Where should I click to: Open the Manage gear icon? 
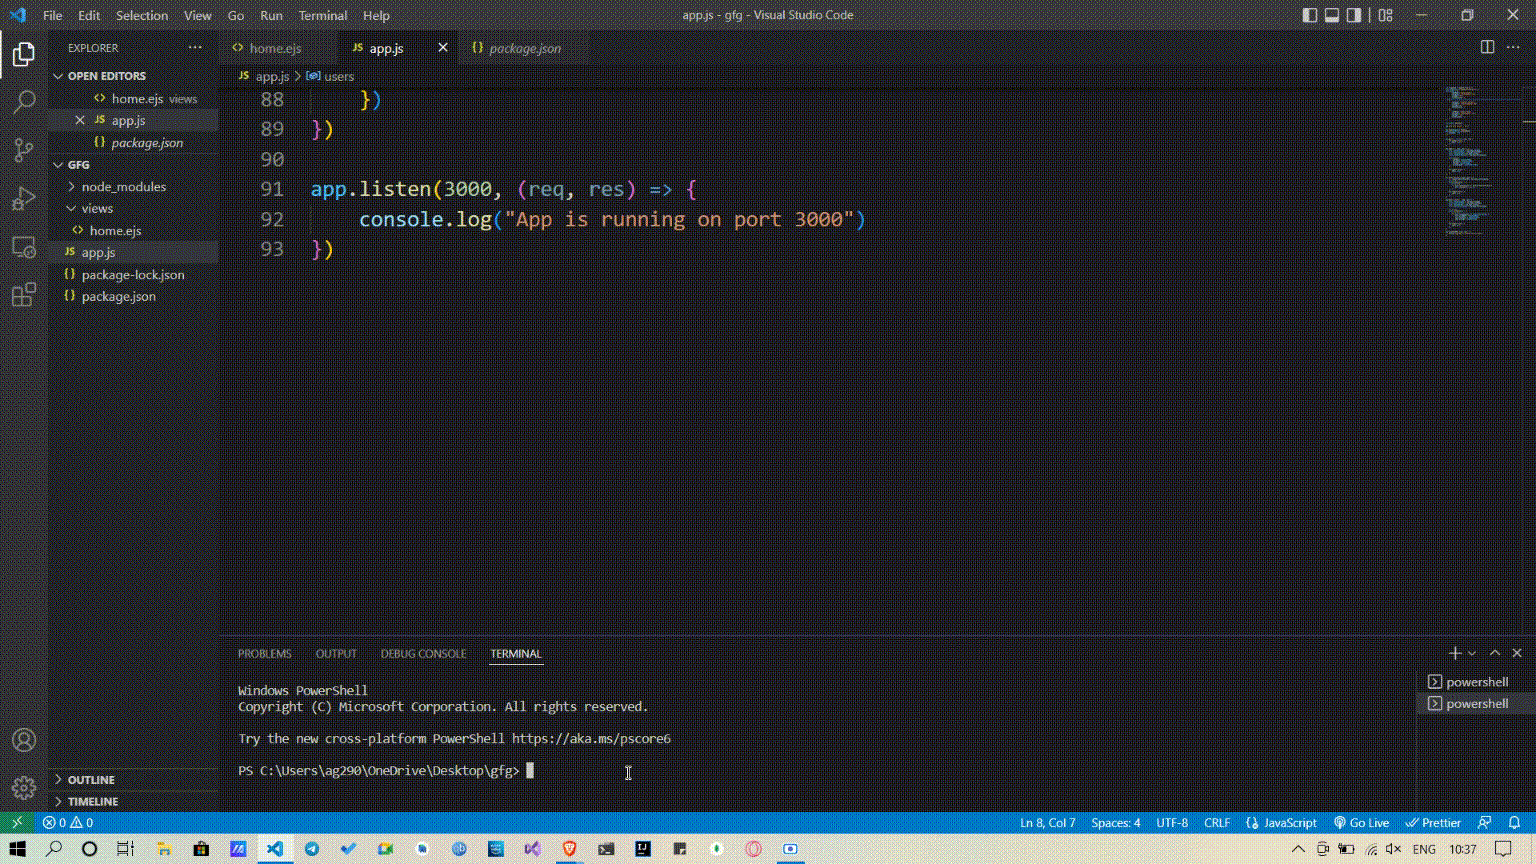24,788
